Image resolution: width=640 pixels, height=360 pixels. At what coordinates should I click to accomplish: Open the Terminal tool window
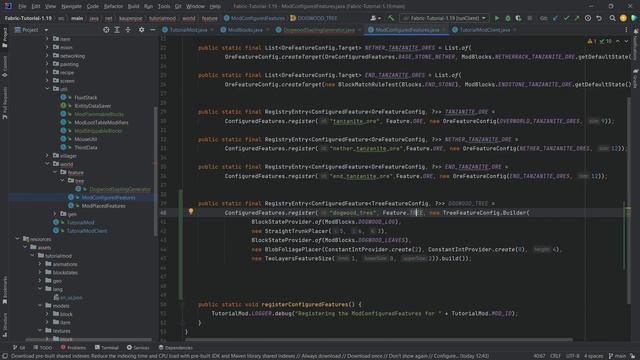click(x=107, y=348)
